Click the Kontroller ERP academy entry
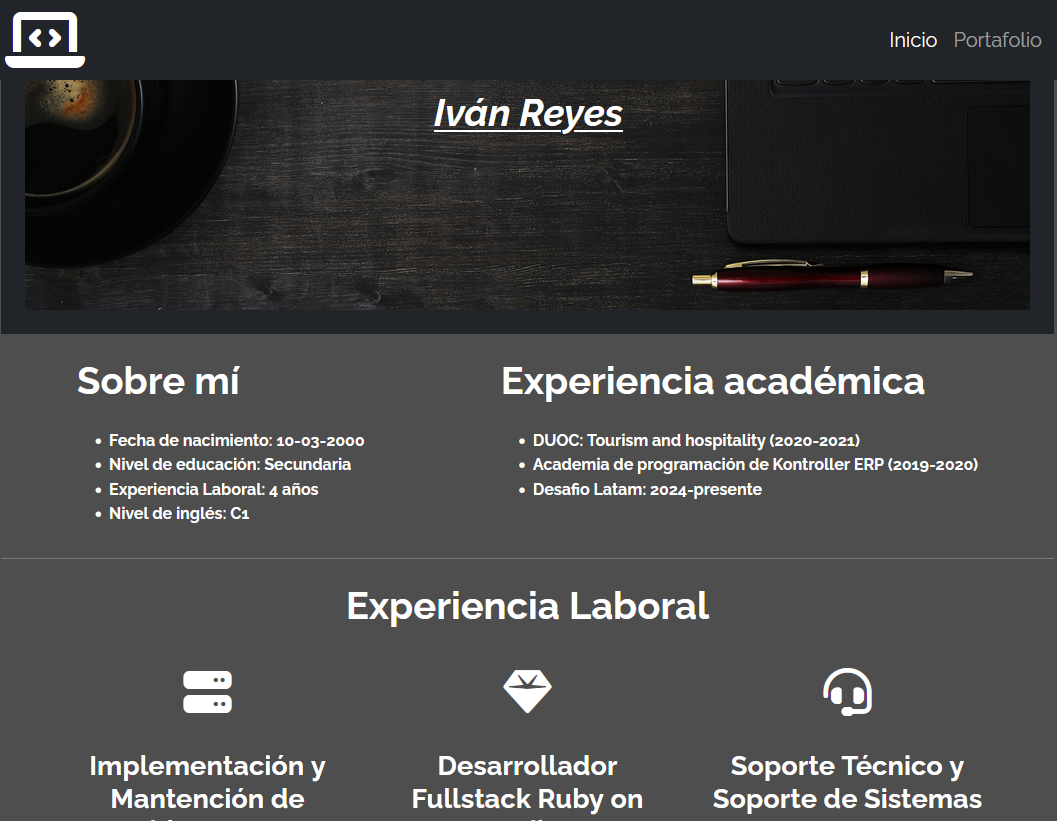 pyautogui.click(x=755, y=464)
